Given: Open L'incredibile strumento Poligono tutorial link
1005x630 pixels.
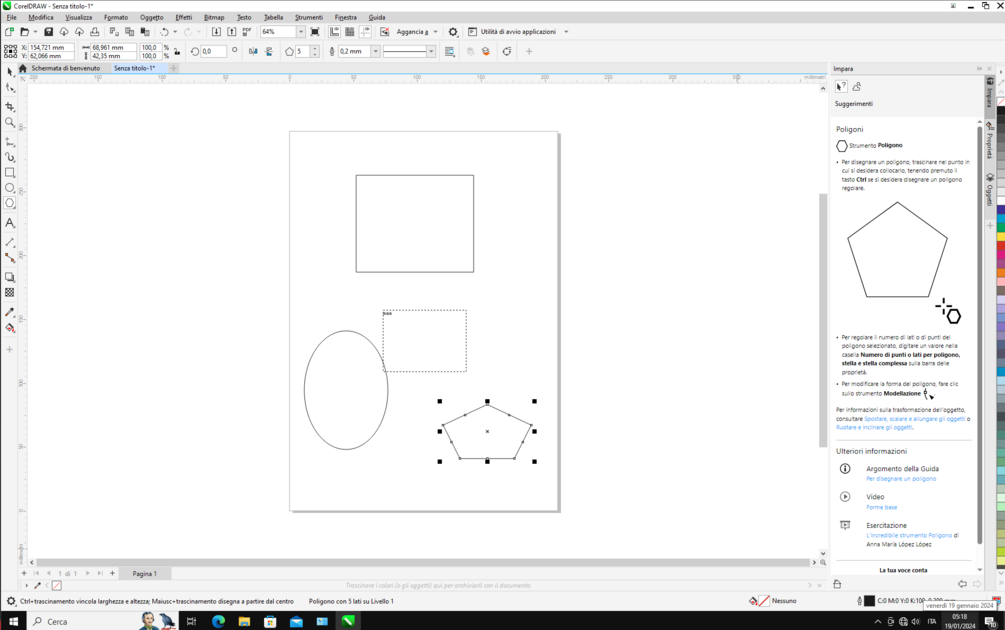Looking at the screenshot, I should (909, 535).
